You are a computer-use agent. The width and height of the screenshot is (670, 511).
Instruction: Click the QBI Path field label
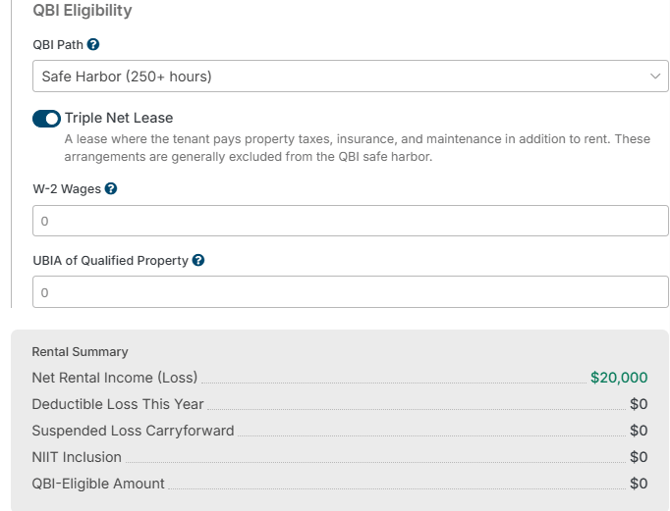(x=58, y=44)
